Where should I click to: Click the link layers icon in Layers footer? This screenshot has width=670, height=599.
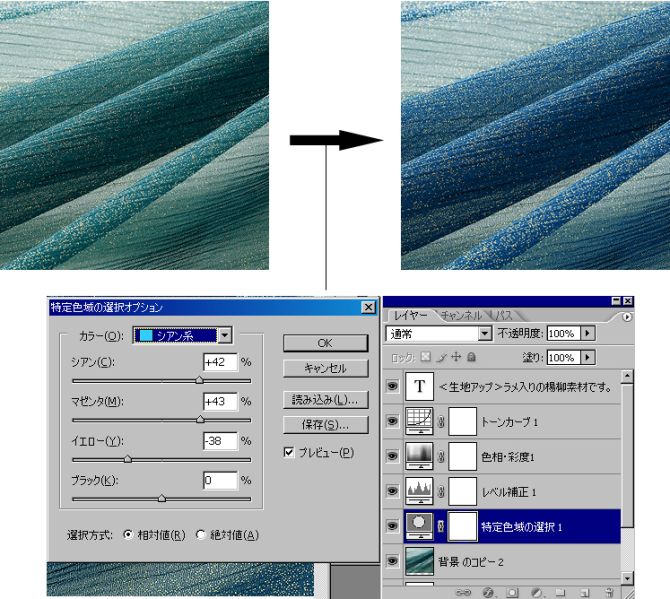coord(464,592)
